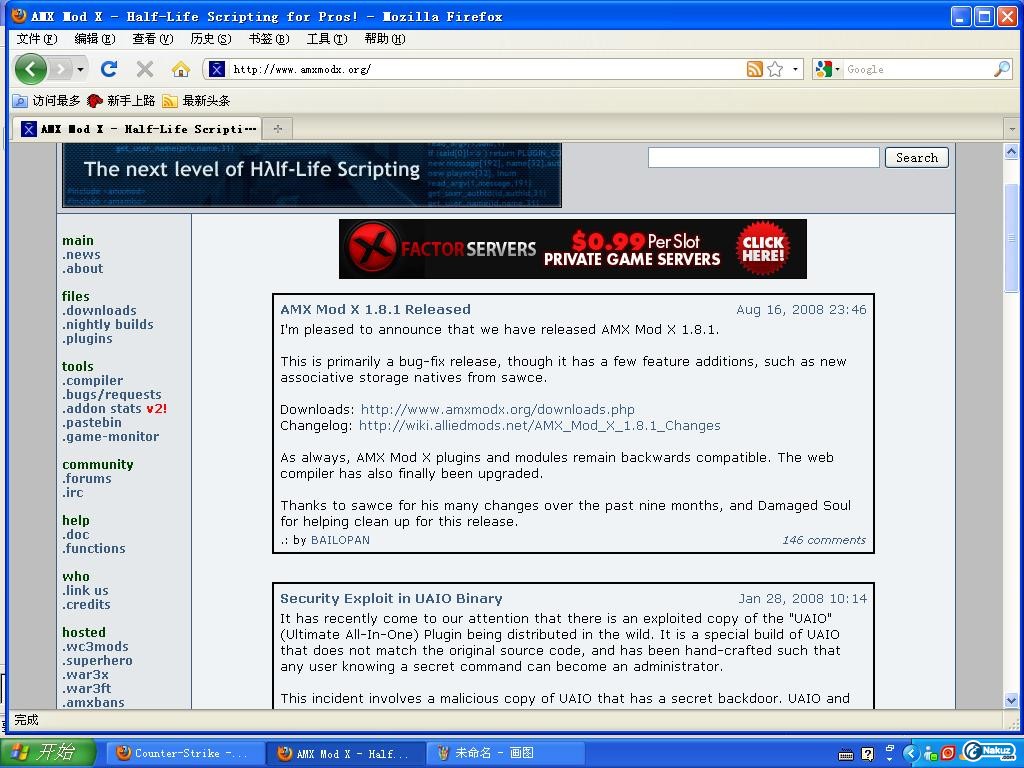Click the website search text field
1024x768 pixels.
coord(763,158)
